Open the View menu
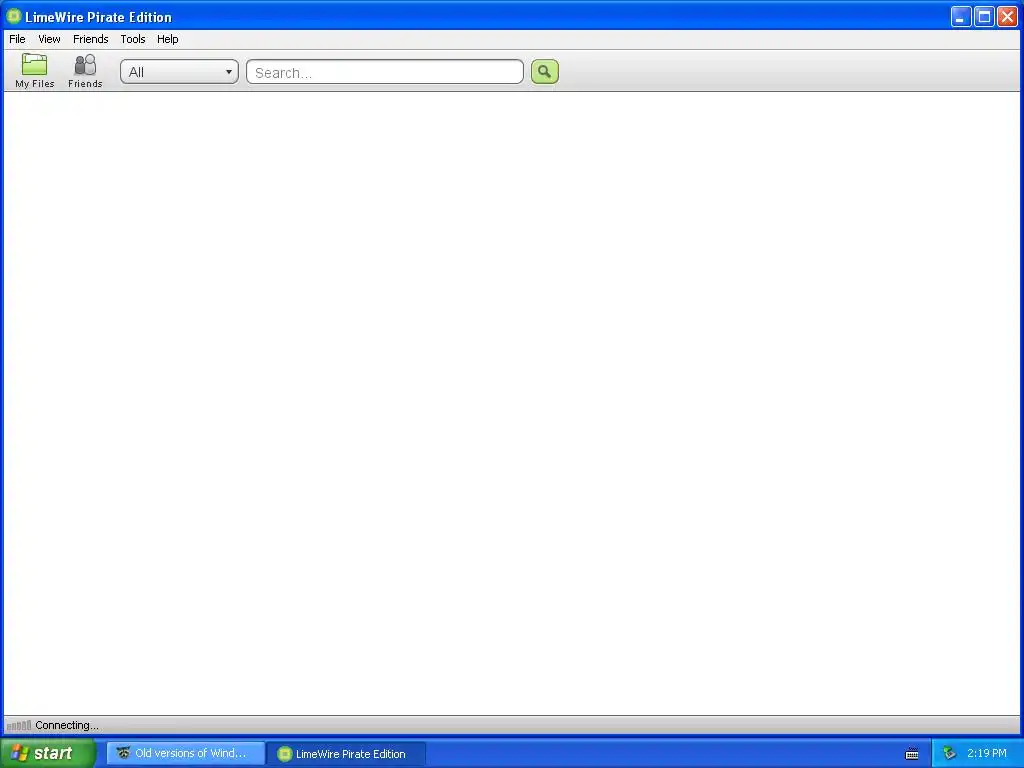The image size is (1024, 768). coord(49,39)
